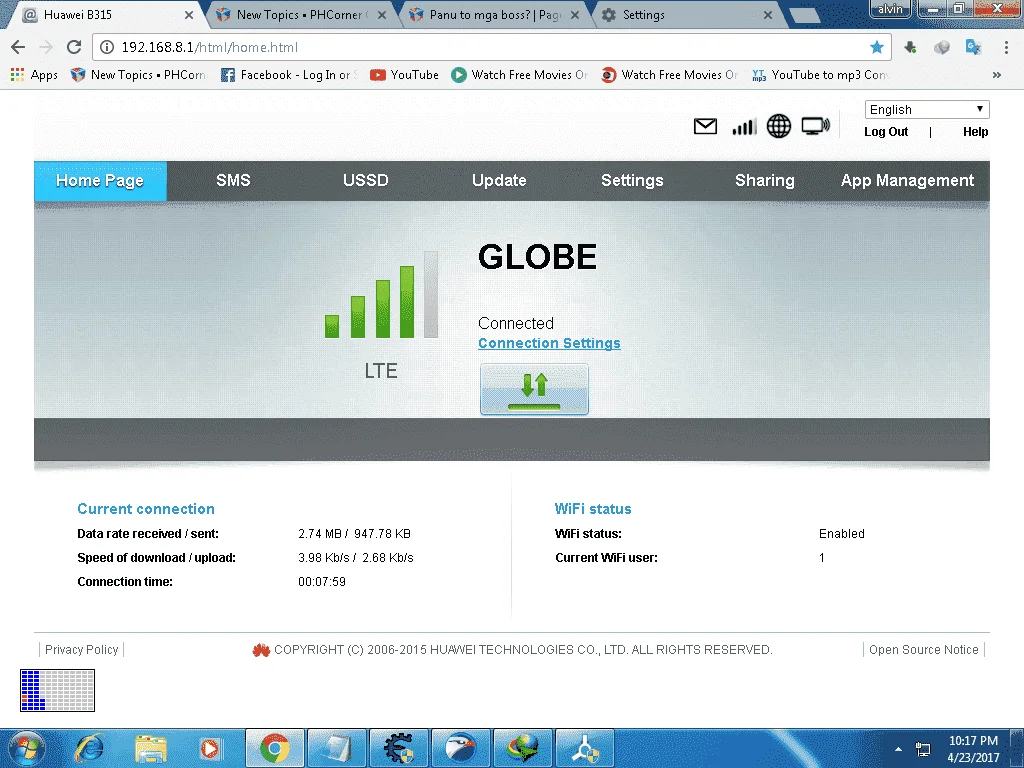Show hidden system tray icons
1024x768 pixels.
click(899, 749)
